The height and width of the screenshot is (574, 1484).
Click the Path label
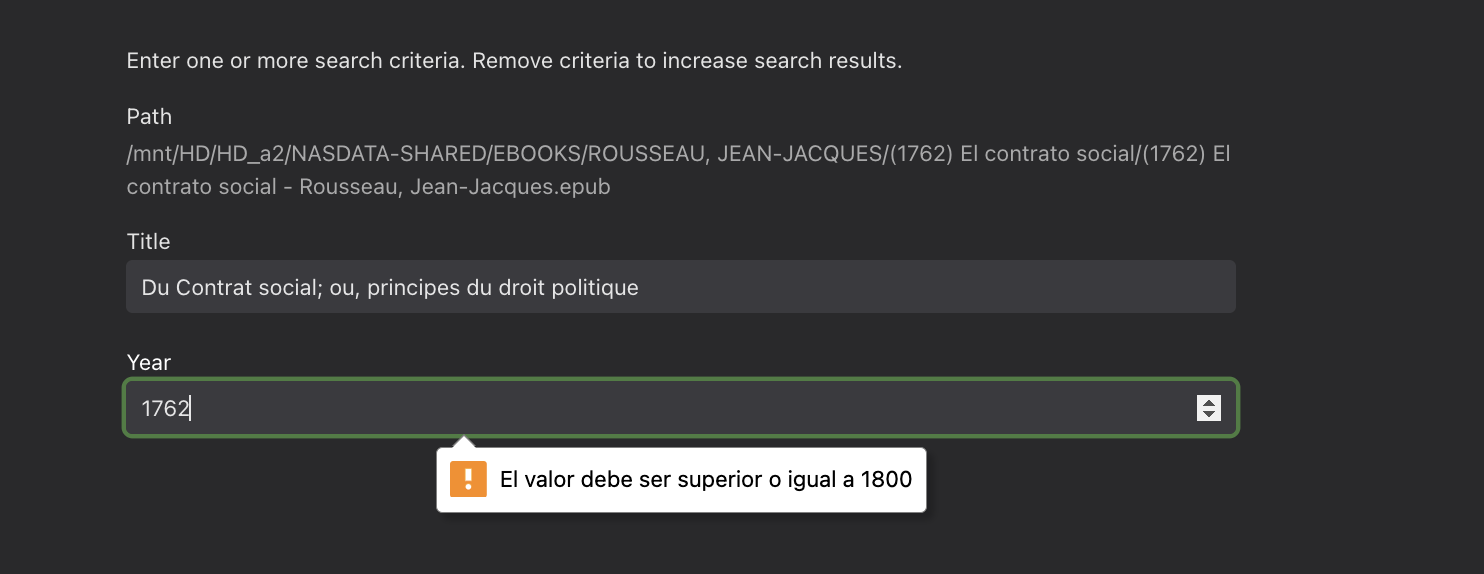[x=149, y=117]
